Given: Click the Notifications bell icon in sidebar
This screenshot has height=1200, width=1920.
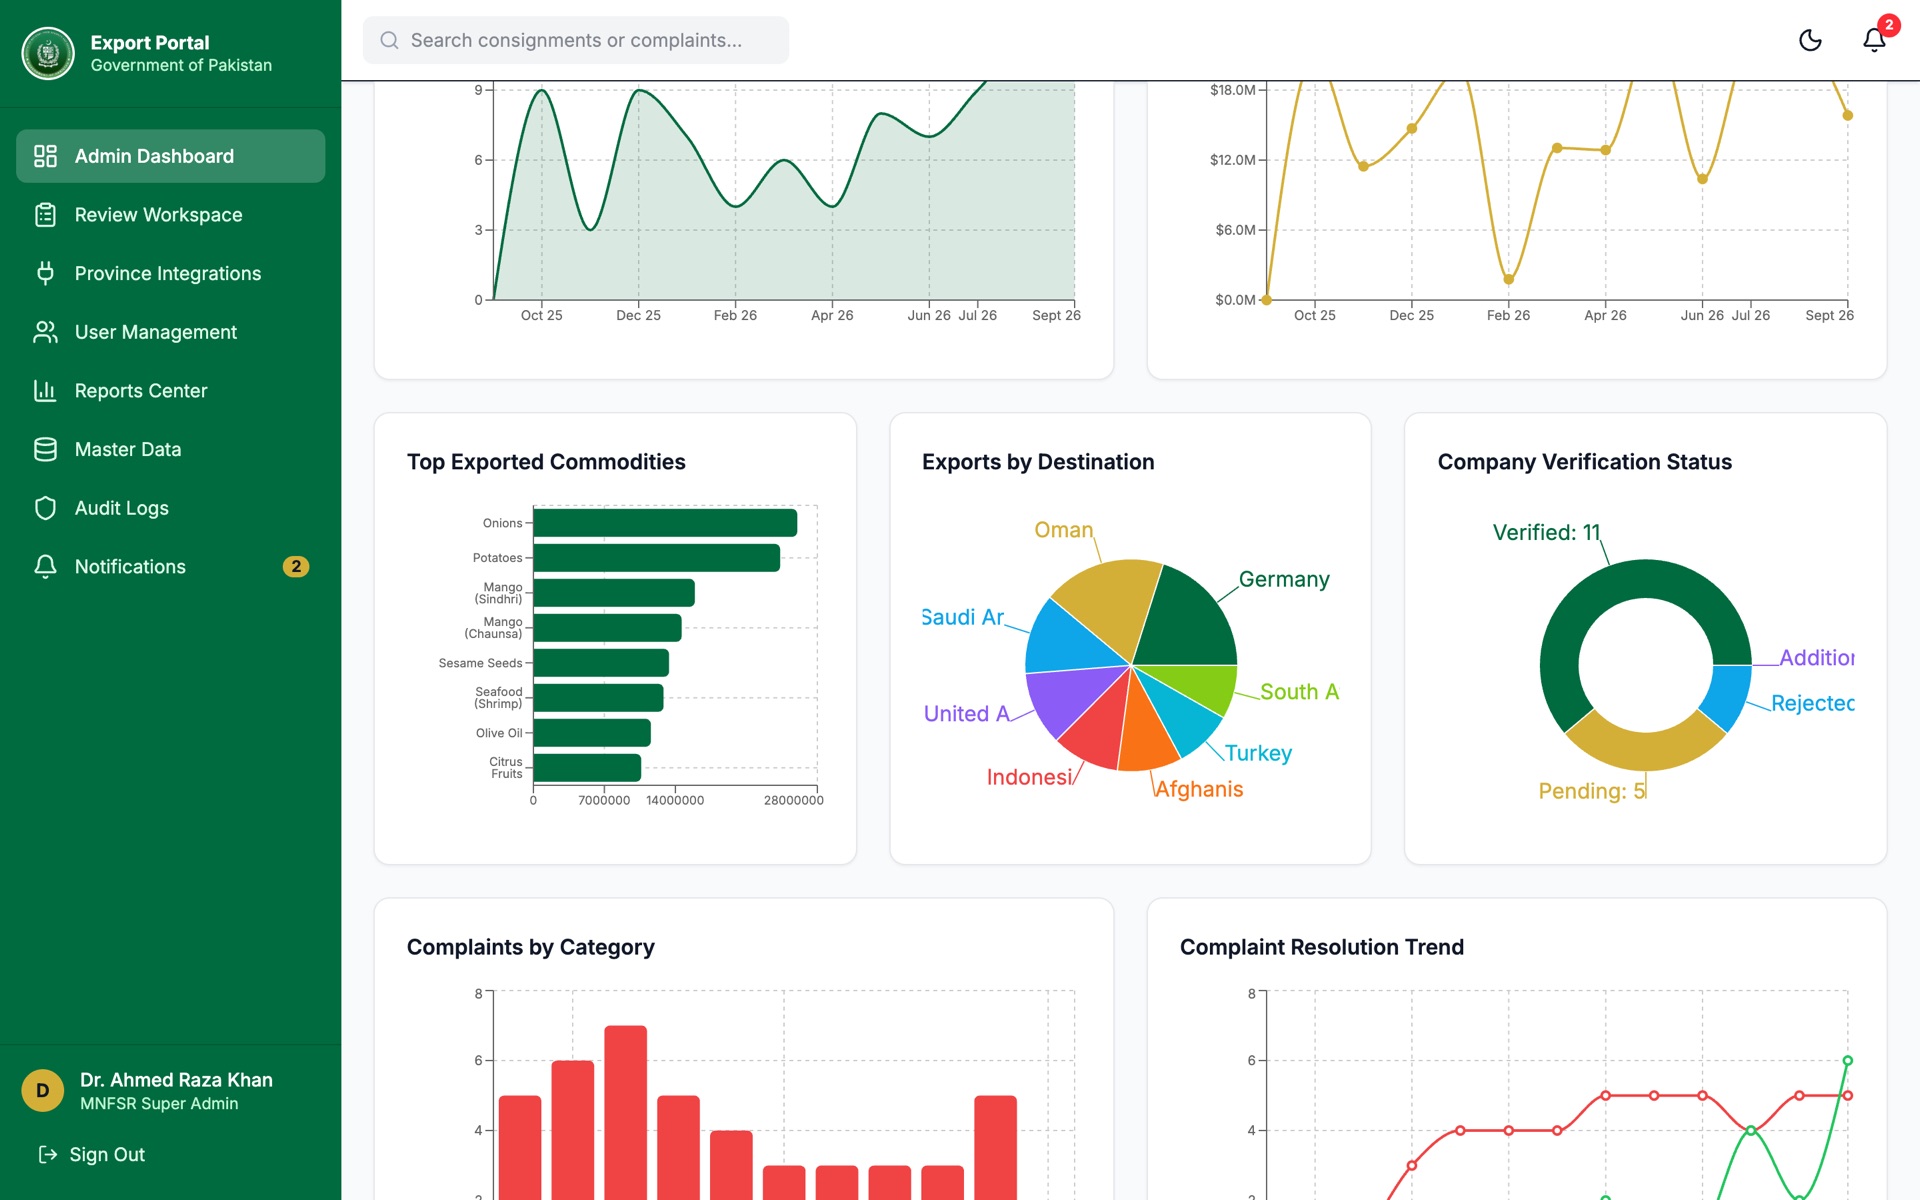Looking at the screenshot, I should pyautogui.click(x=45, y=566).
